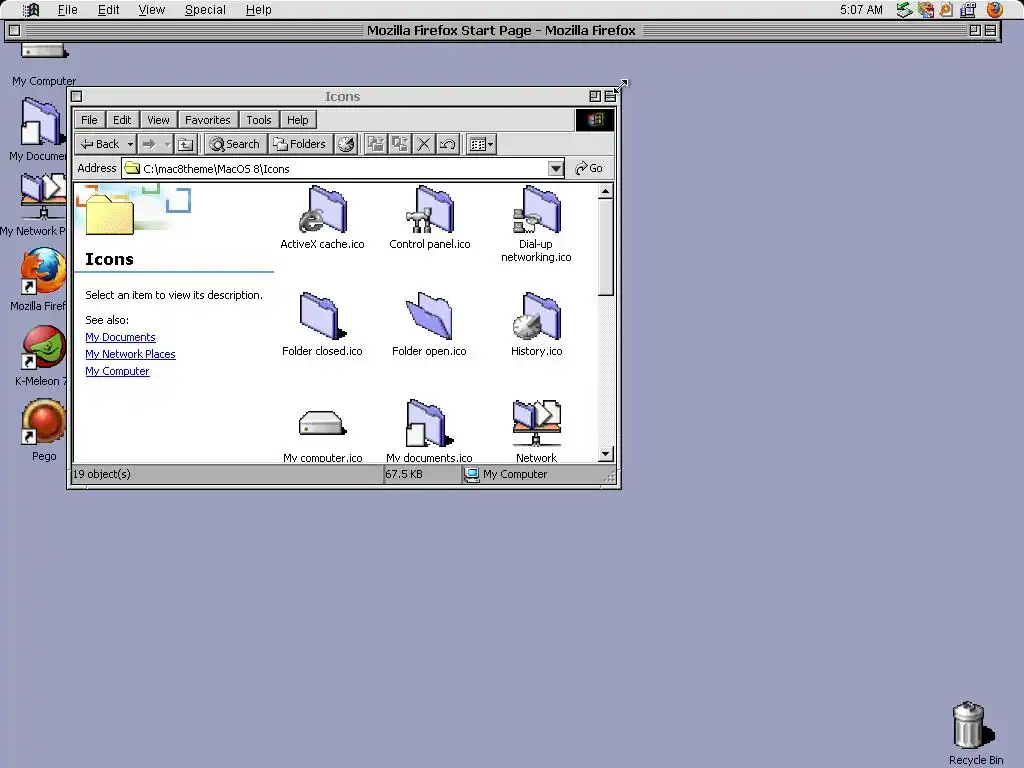Click the Move To toolbar icon
The image size is (1024, 768).
(376, 144)
